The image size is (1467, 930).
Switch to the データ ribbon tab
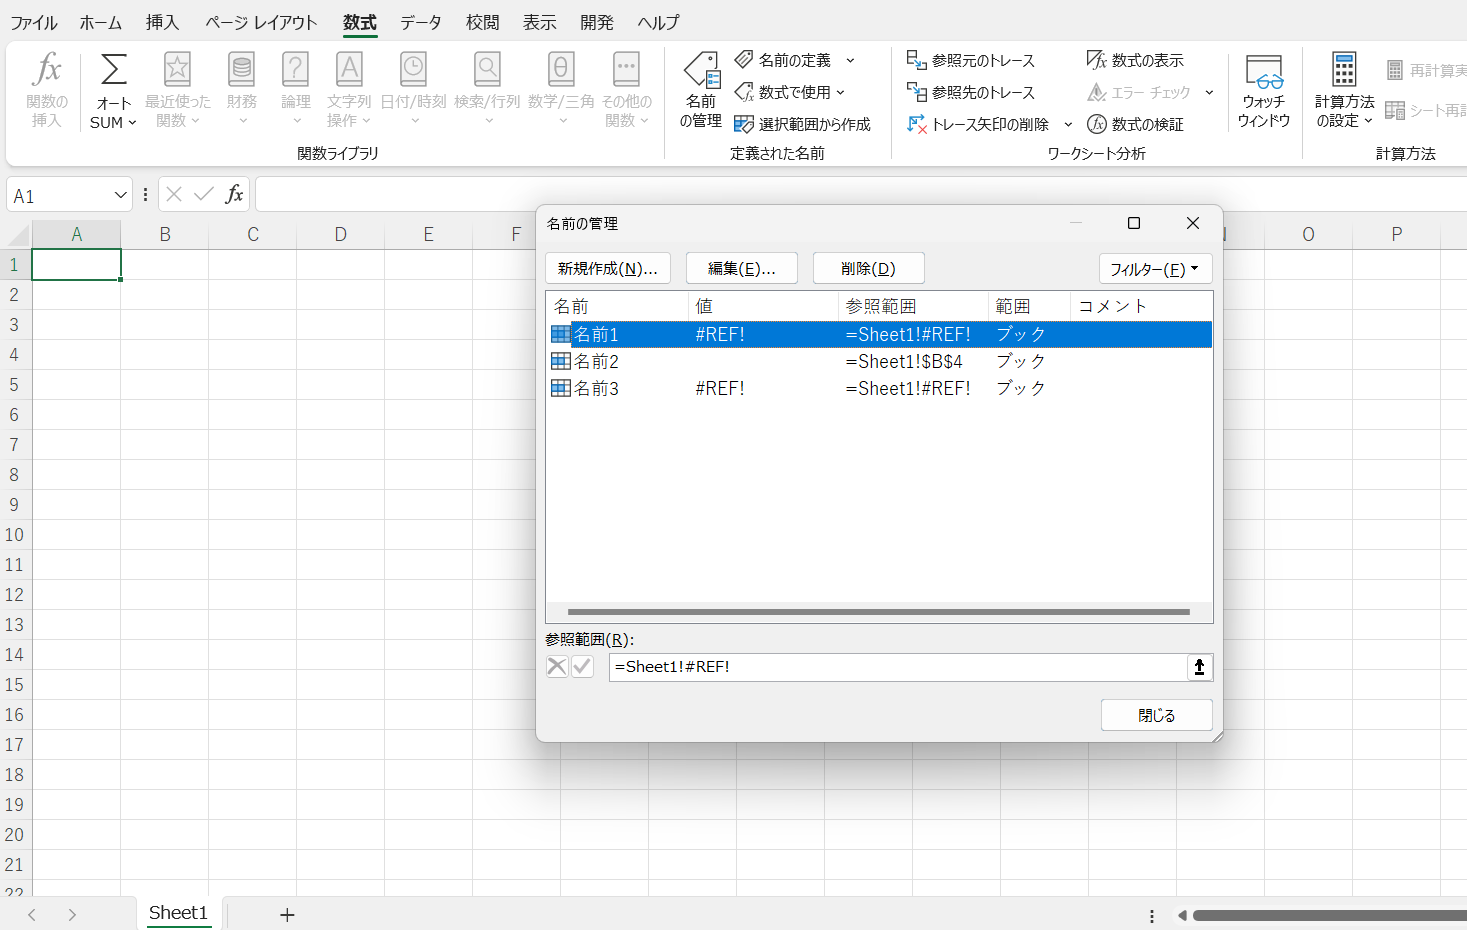[420, 22]
